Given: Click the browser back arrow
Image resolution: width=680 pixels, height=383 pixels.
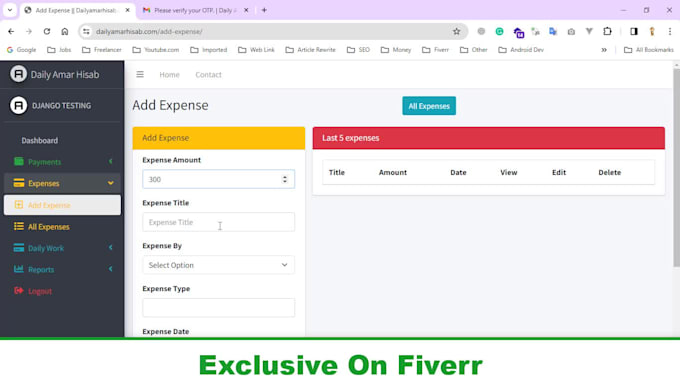Looking at the screenshot, I should (11, 31).
